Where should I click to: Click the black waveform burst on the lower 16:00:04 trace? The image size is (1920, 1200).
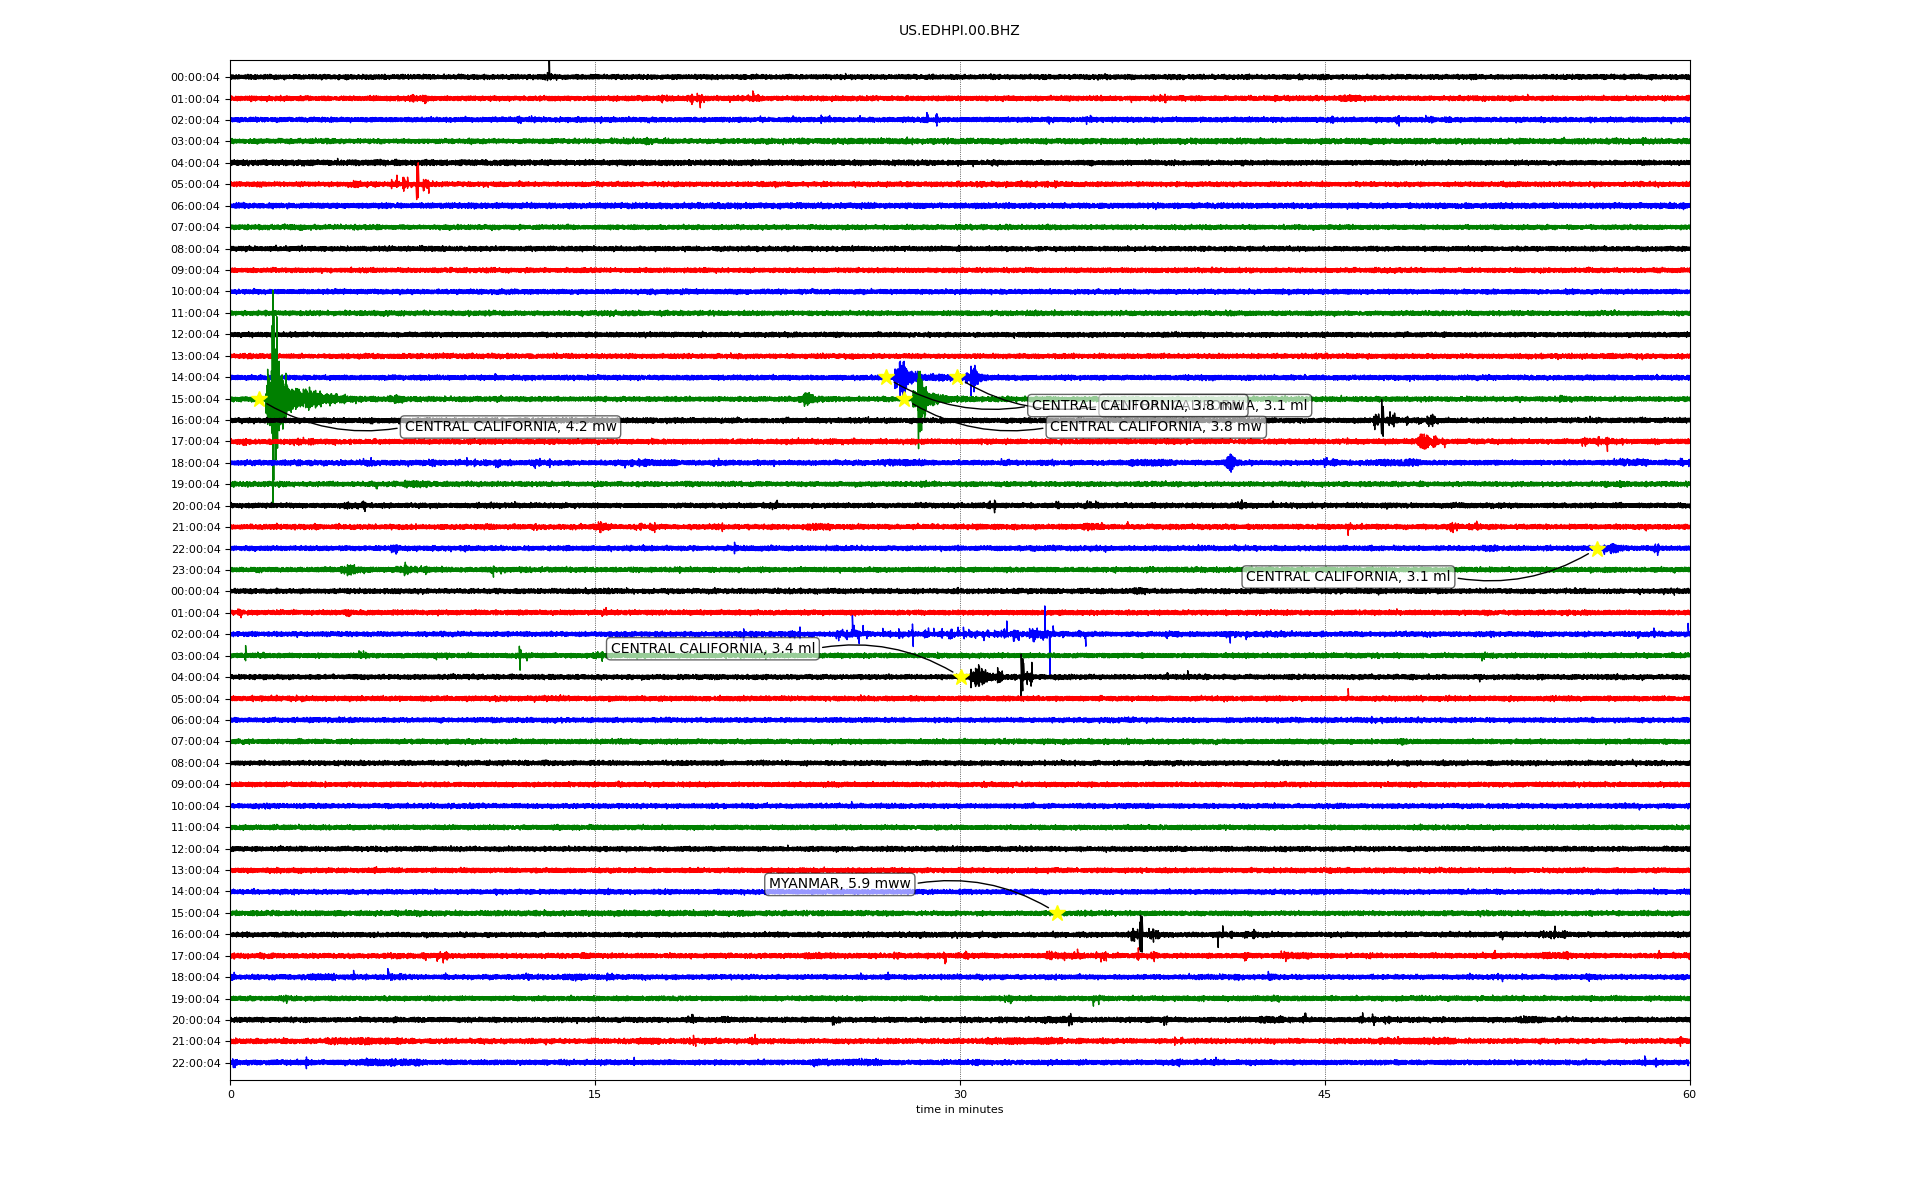(1141, 934)
